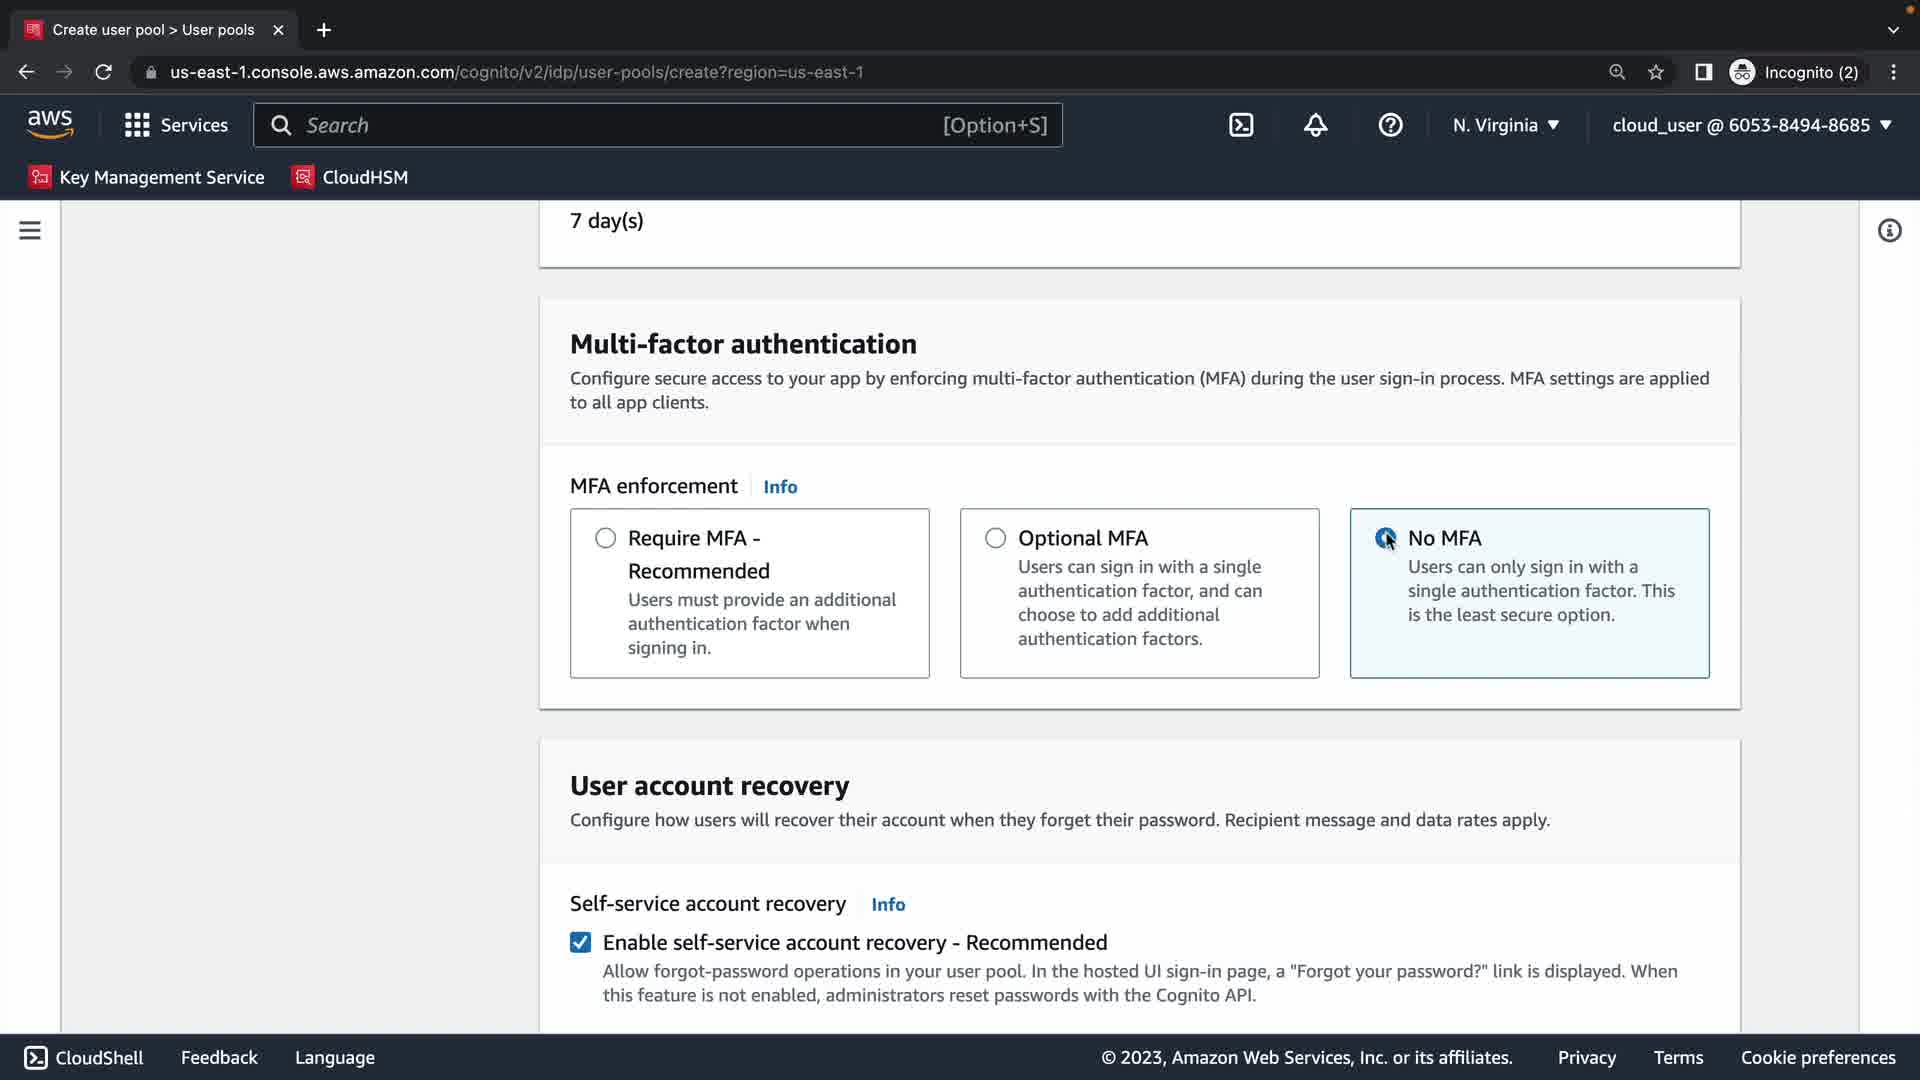Viewport: 1920px width, 1080px height.
Task: Expand the left hamburger navigation panel
Action: 30,231
